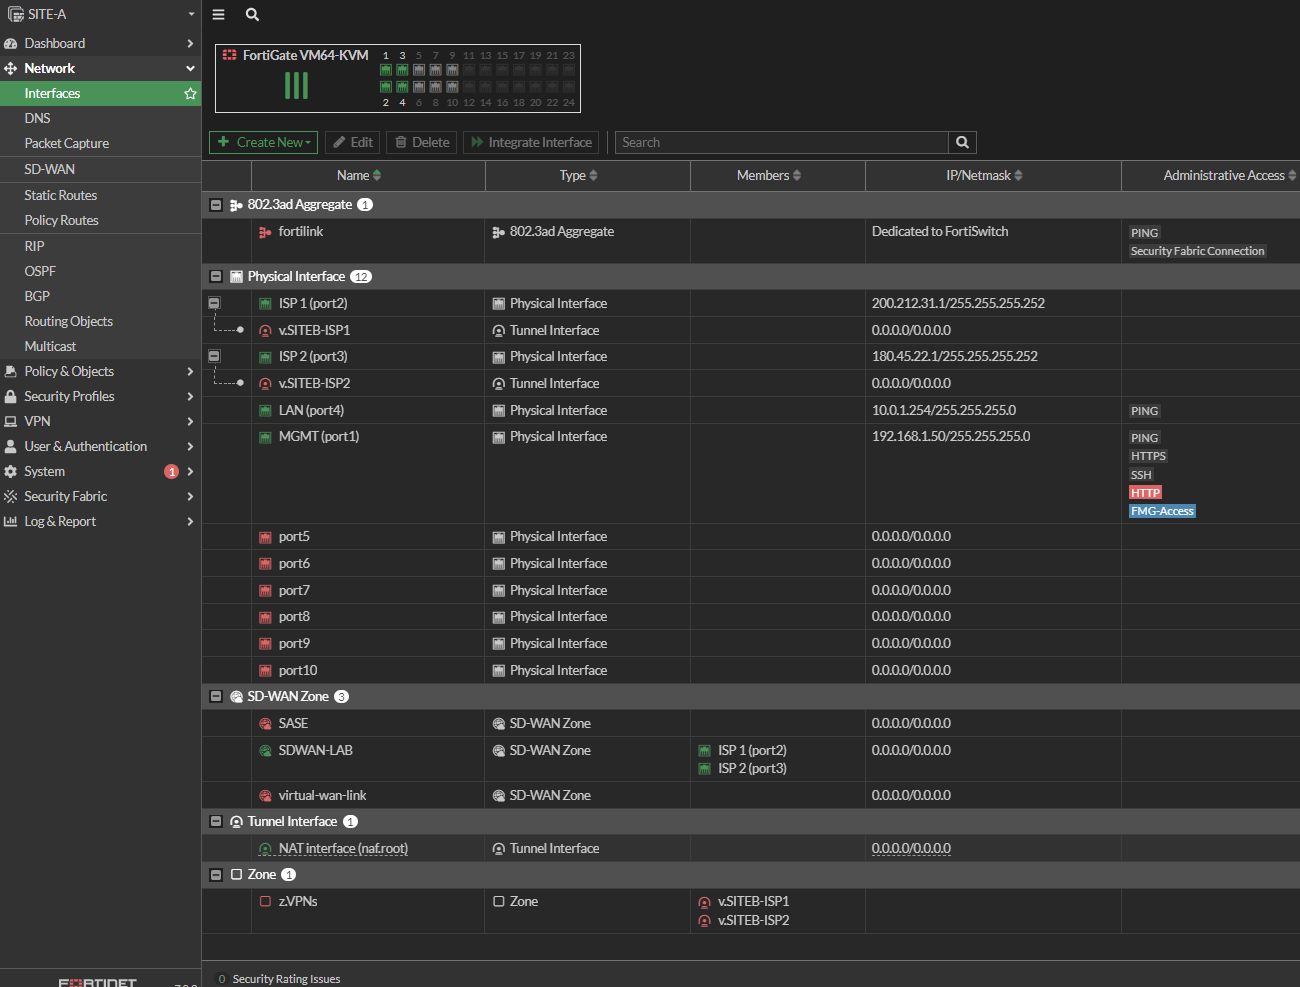This screenshot has height=987, width=1300.
Task: Click the magnifier icon in top bar
Action: (252, 15)
